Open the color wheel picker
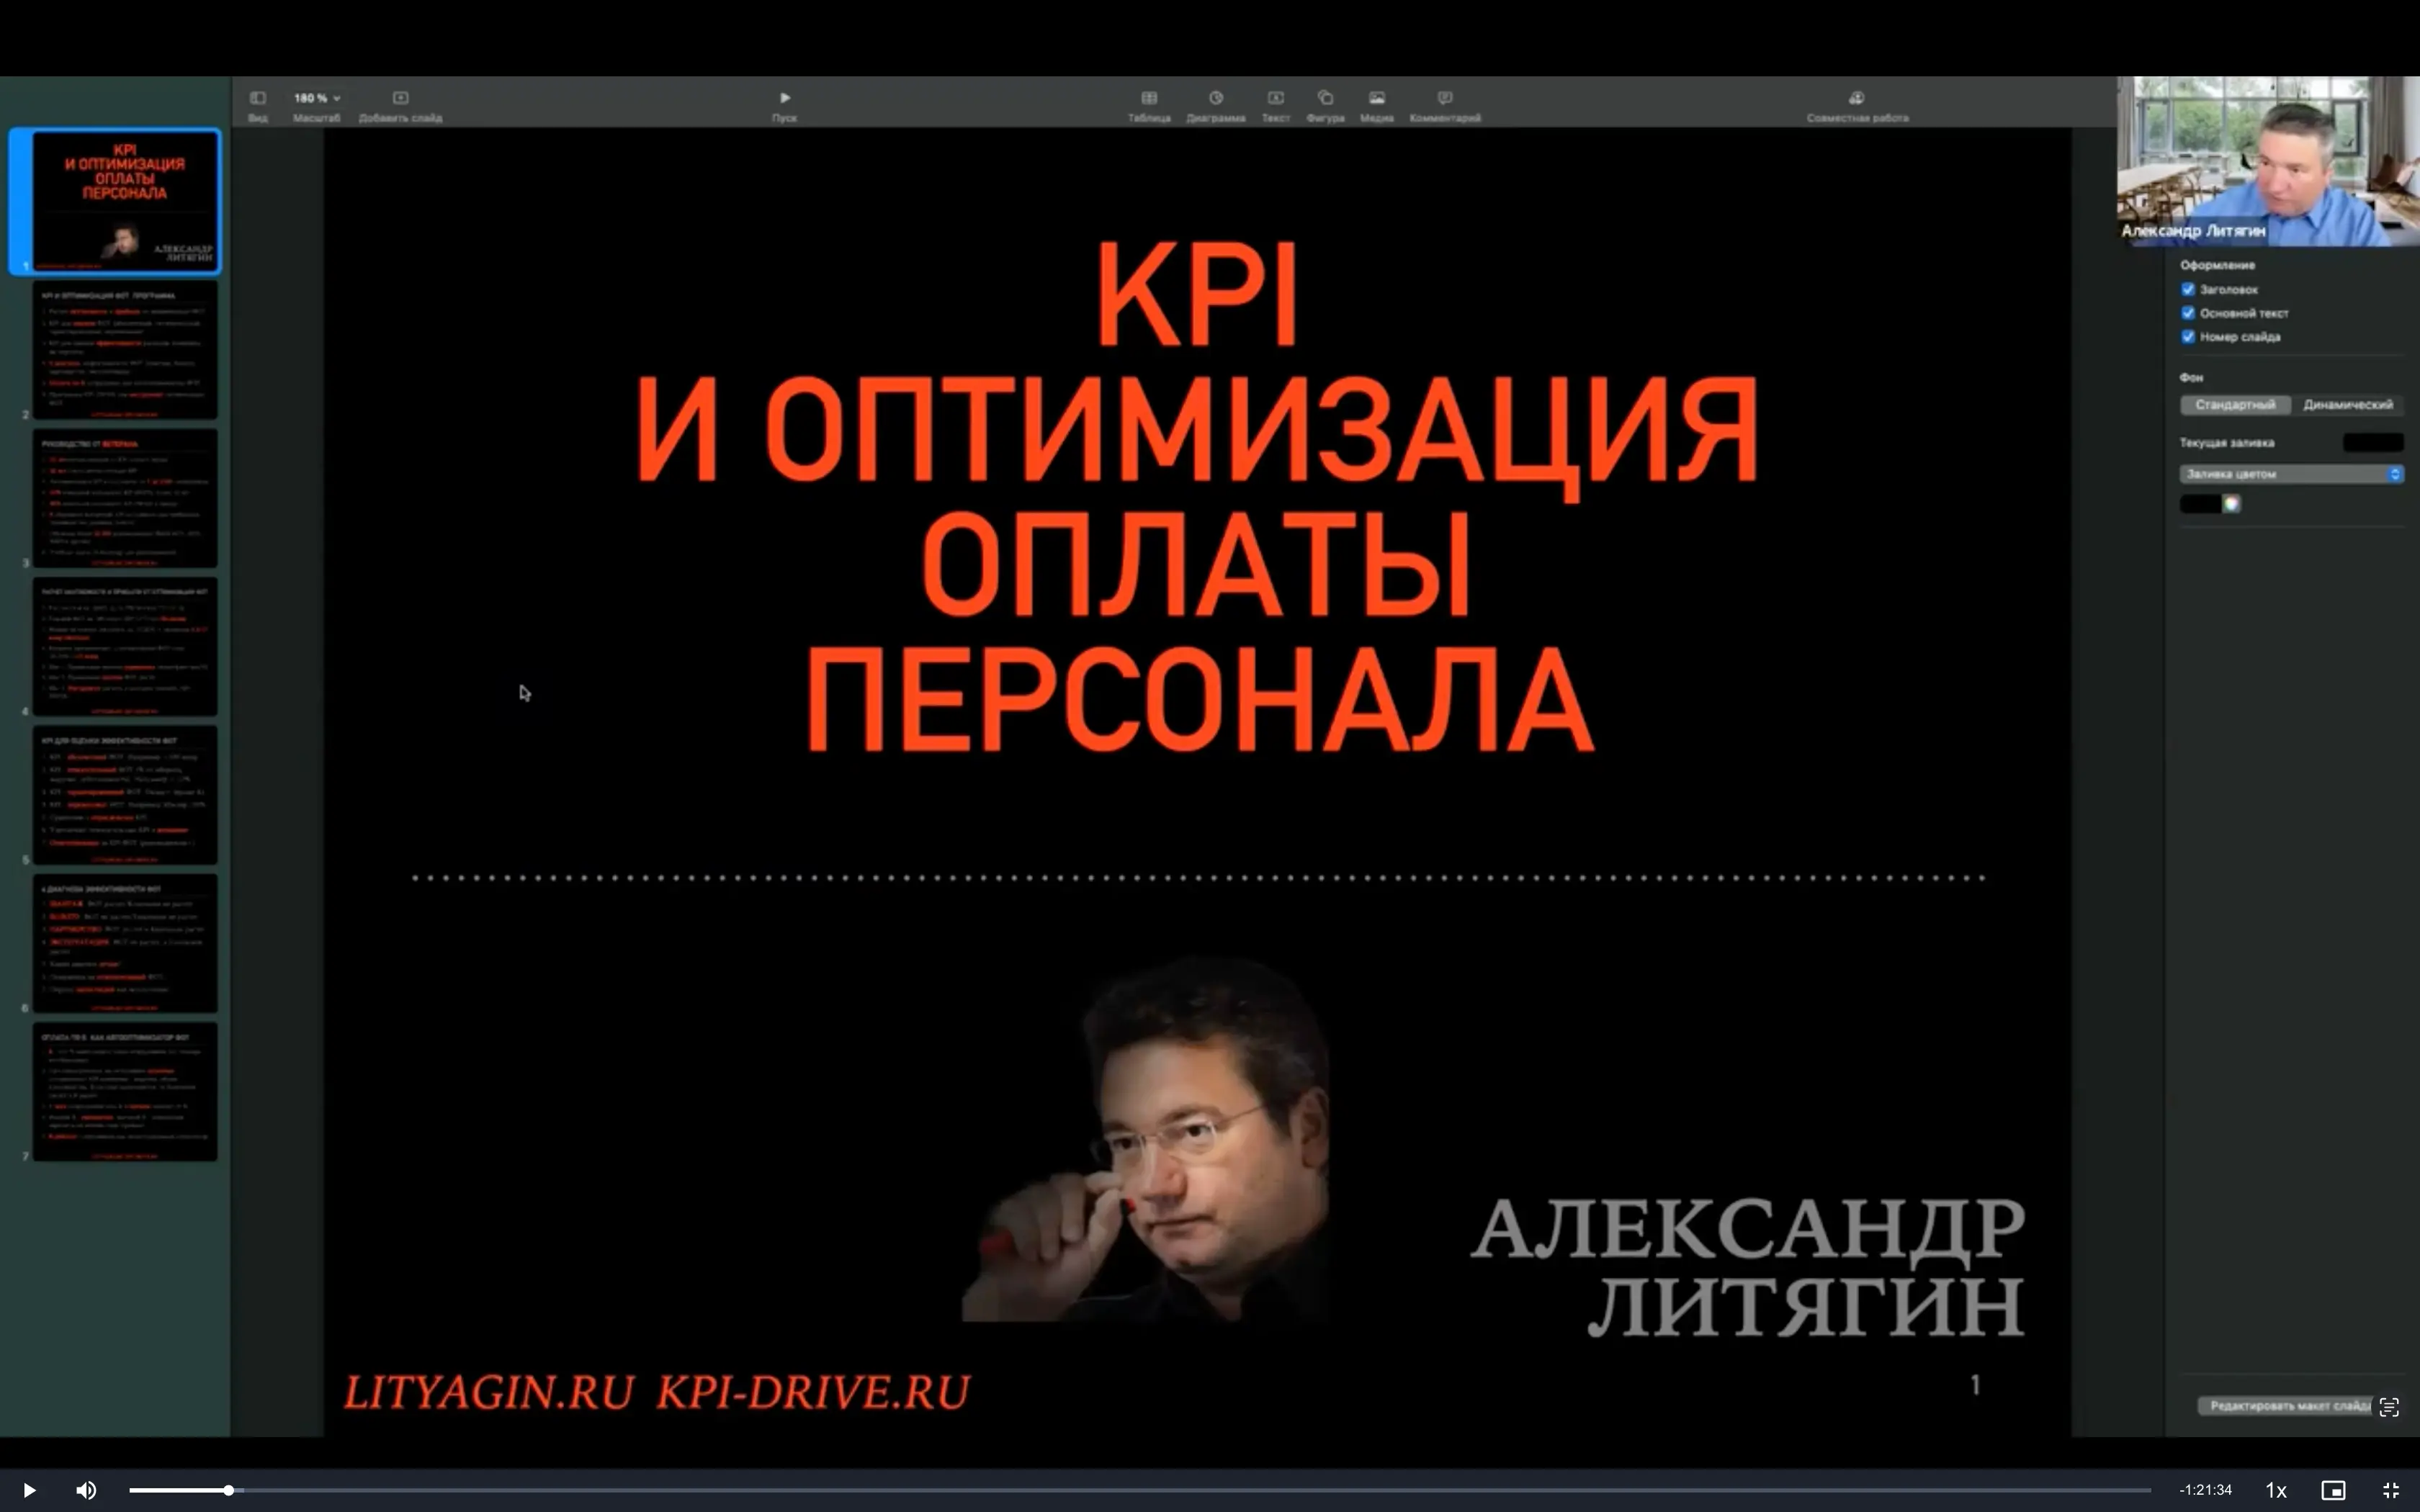 coord(2231,504)
